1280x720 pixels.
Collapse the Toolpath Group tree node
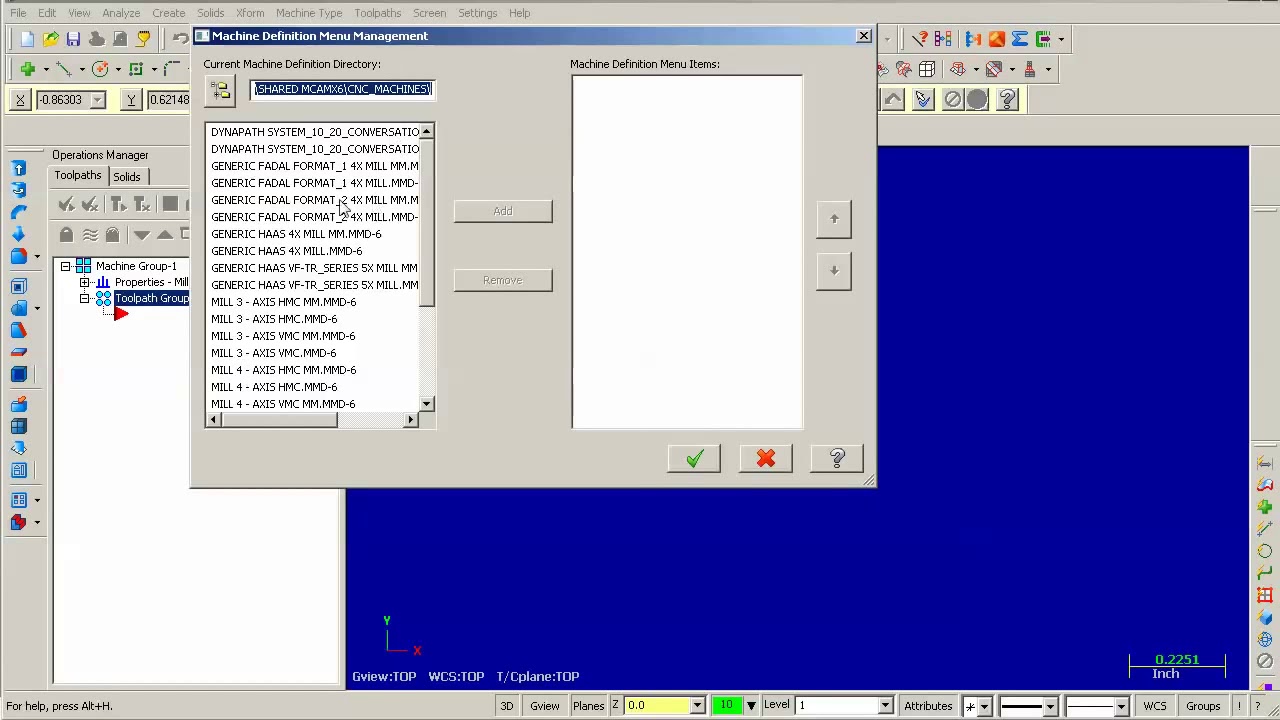85,298
